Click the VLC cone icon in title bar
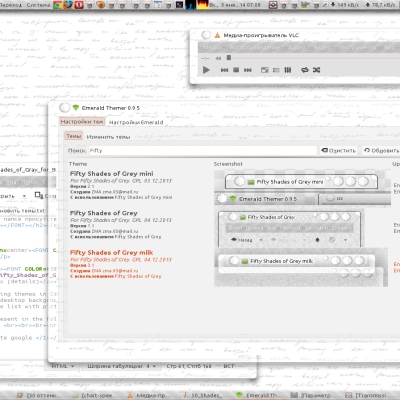This screenshot has width=400, height=400. coord(217,35)
